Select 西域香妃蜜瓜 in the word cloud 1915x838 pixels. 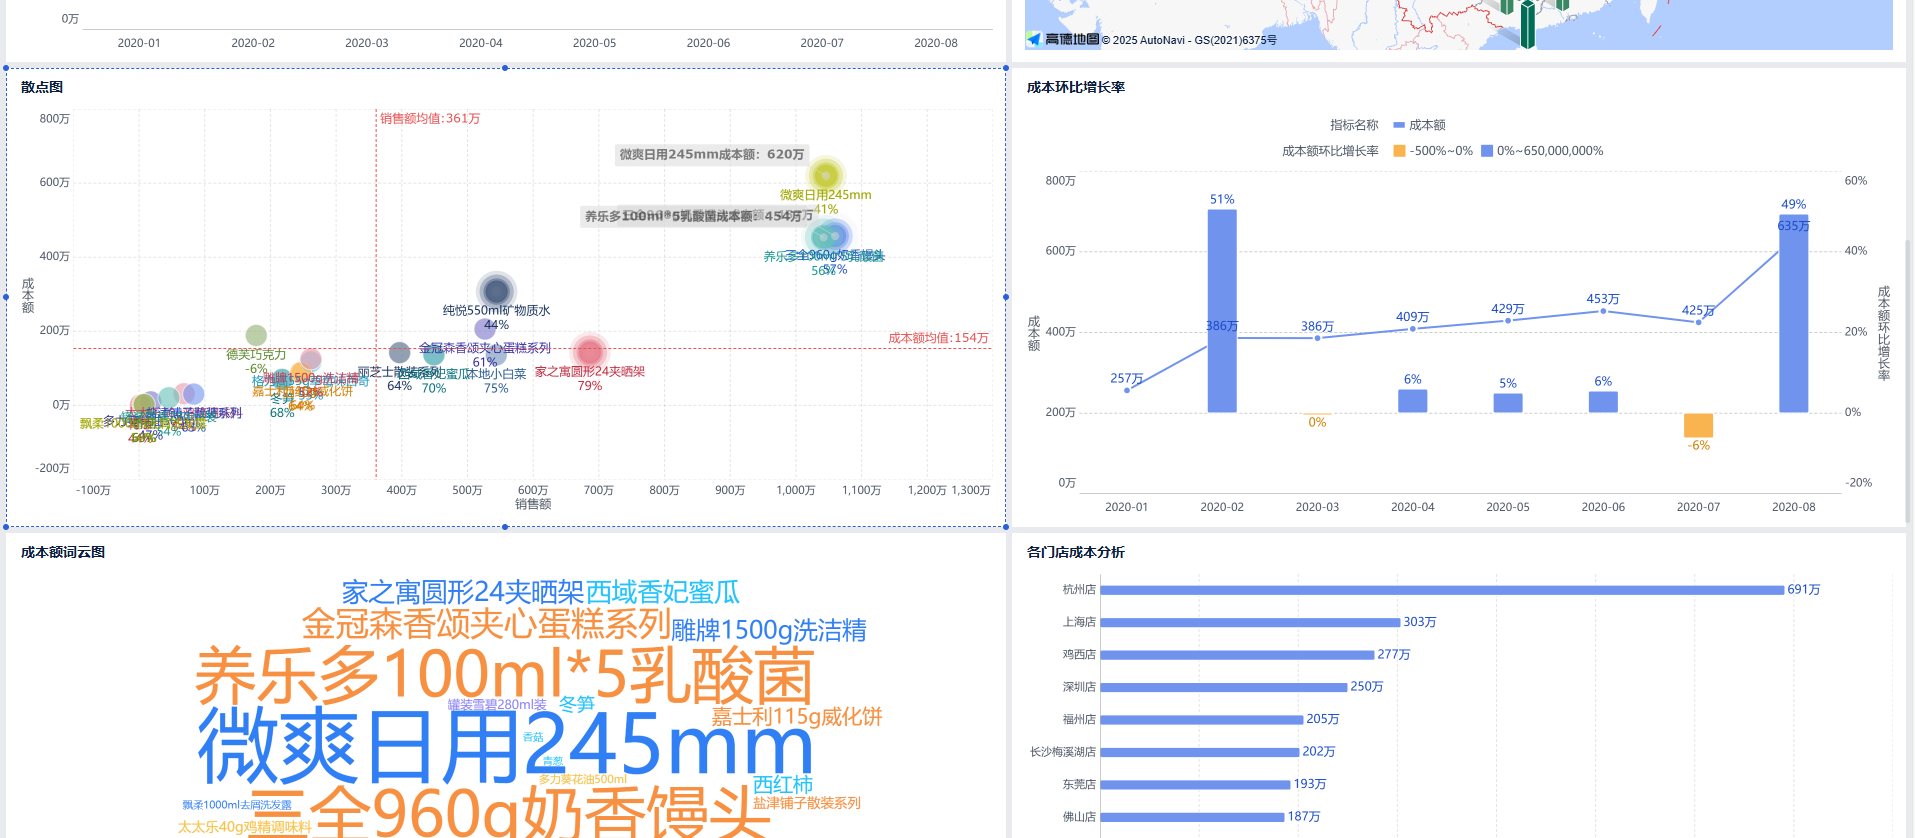coord(662,592)
